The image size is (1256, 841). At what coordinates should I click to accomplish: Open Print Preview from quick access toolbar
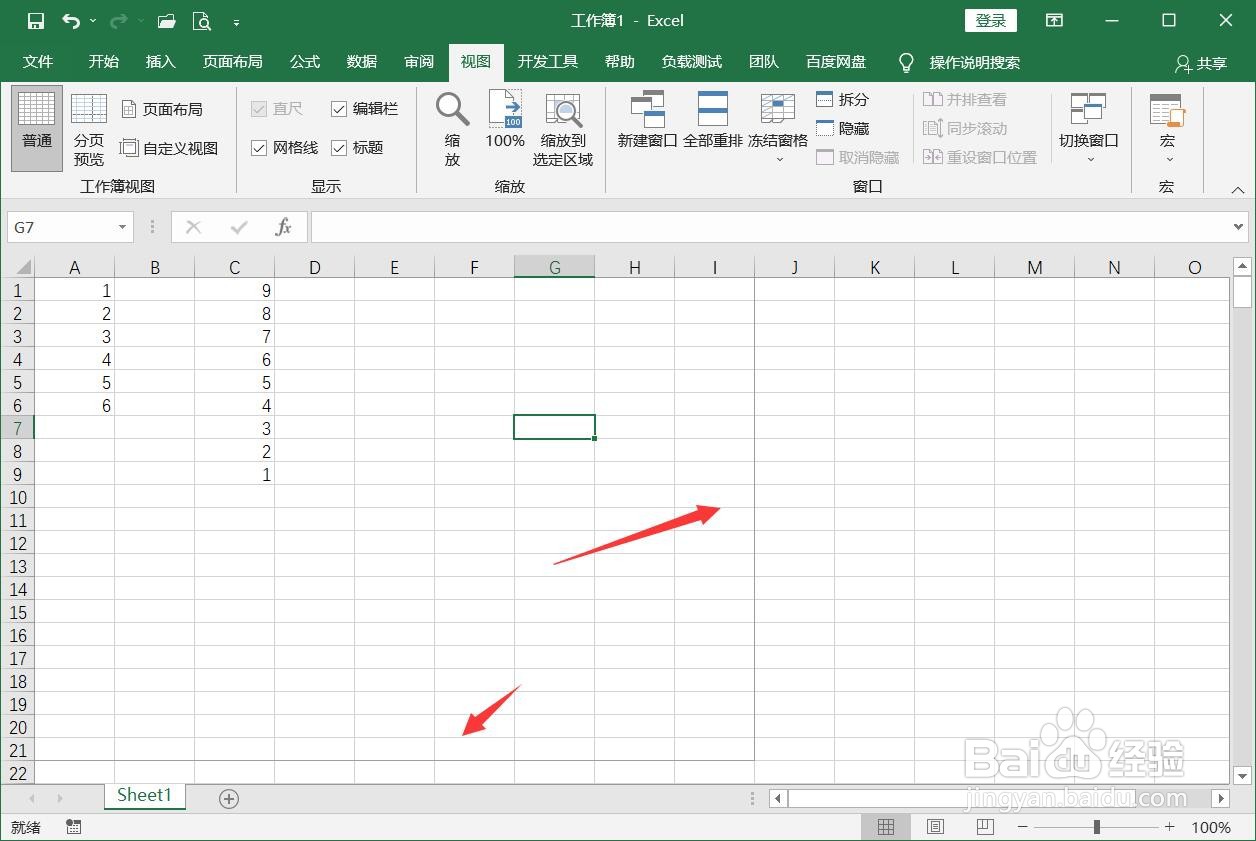tap(202, 20)
